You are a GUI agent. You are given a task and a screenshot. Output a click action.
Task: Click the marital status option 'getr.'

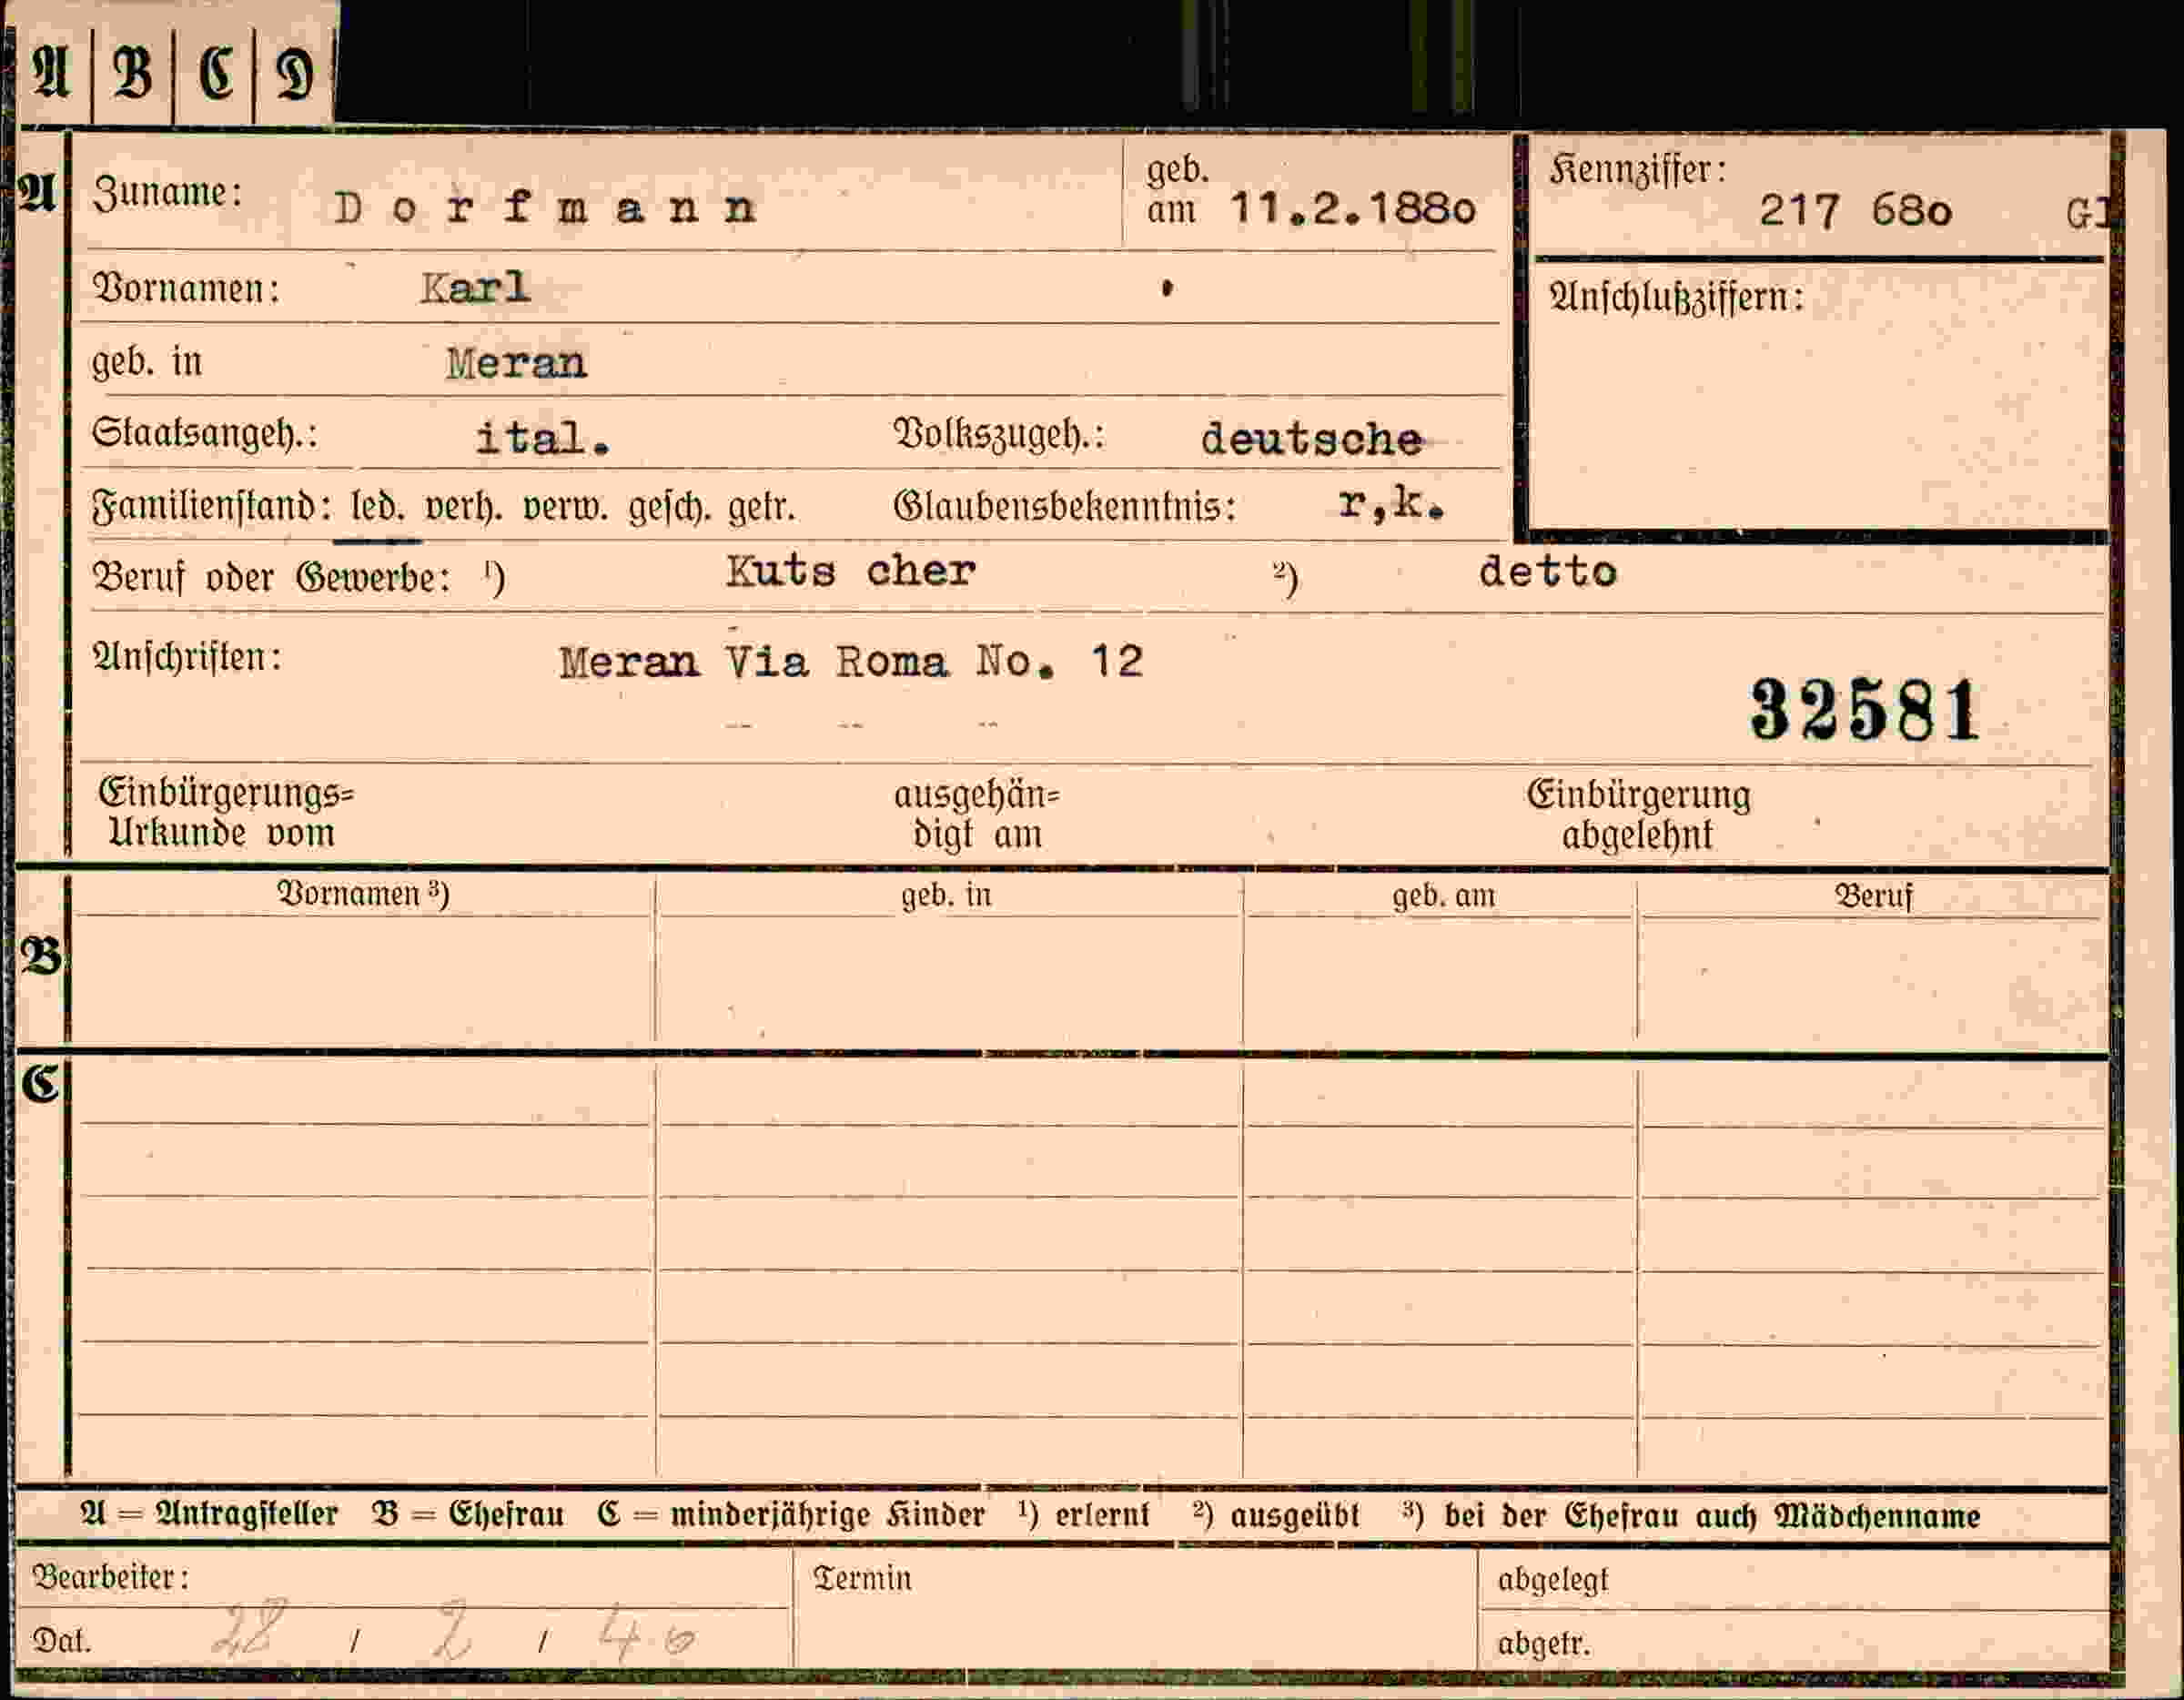761,509
